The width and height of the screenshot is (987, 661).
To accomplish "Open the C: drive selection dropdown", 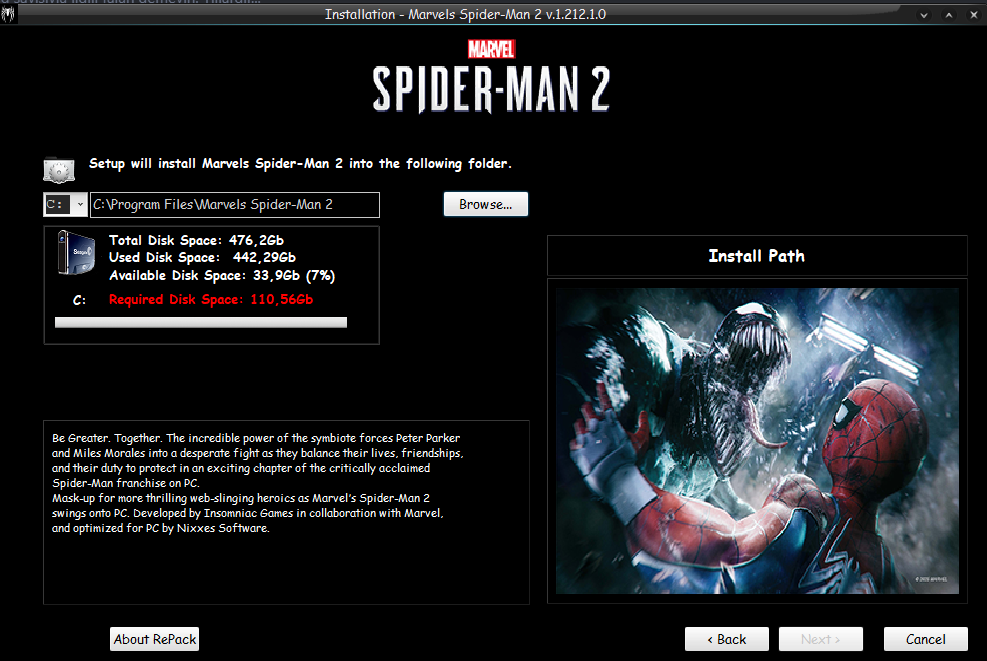I will pyautogui.click(x=65, y=205).
